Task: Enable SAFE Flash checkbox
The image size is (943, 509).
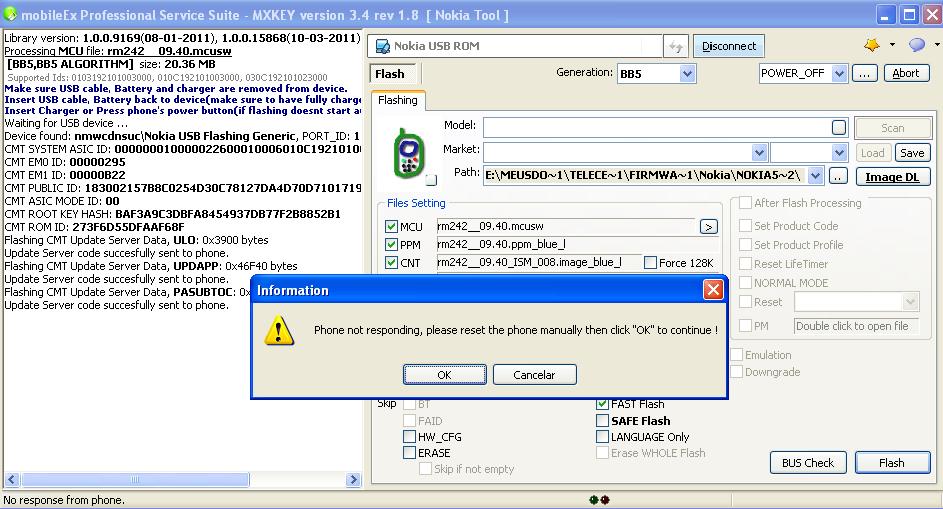Action: click(x=602, y=421)
